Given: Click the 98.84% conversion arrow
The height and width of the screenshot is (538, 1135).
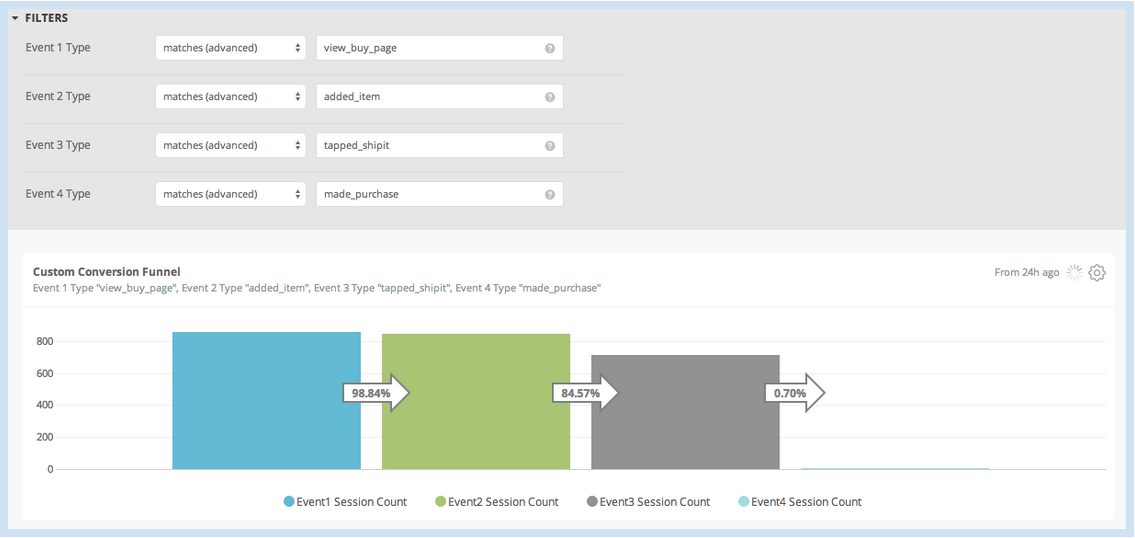Looking at the screenshot, I should tap(376, 393).
